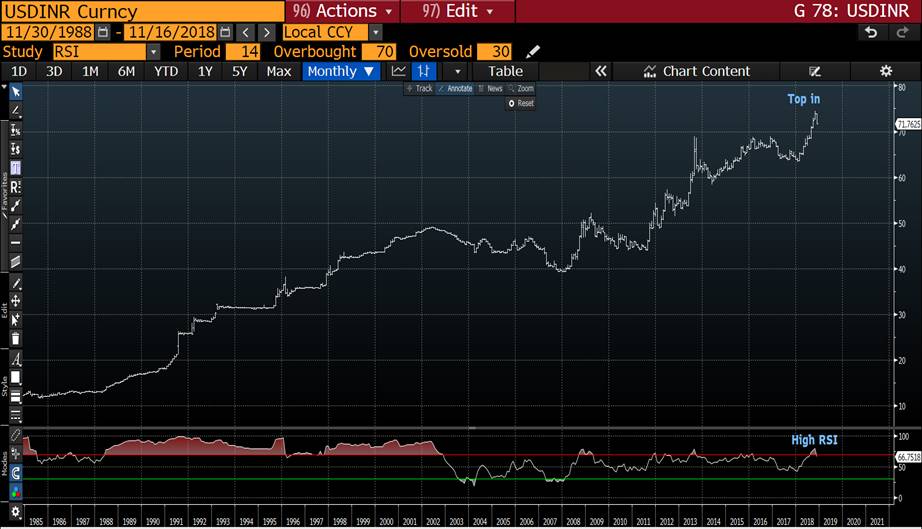Toggle the crosshair plus mode icon
The height and width of the screenshot is (529, 922).
(16, 453)
